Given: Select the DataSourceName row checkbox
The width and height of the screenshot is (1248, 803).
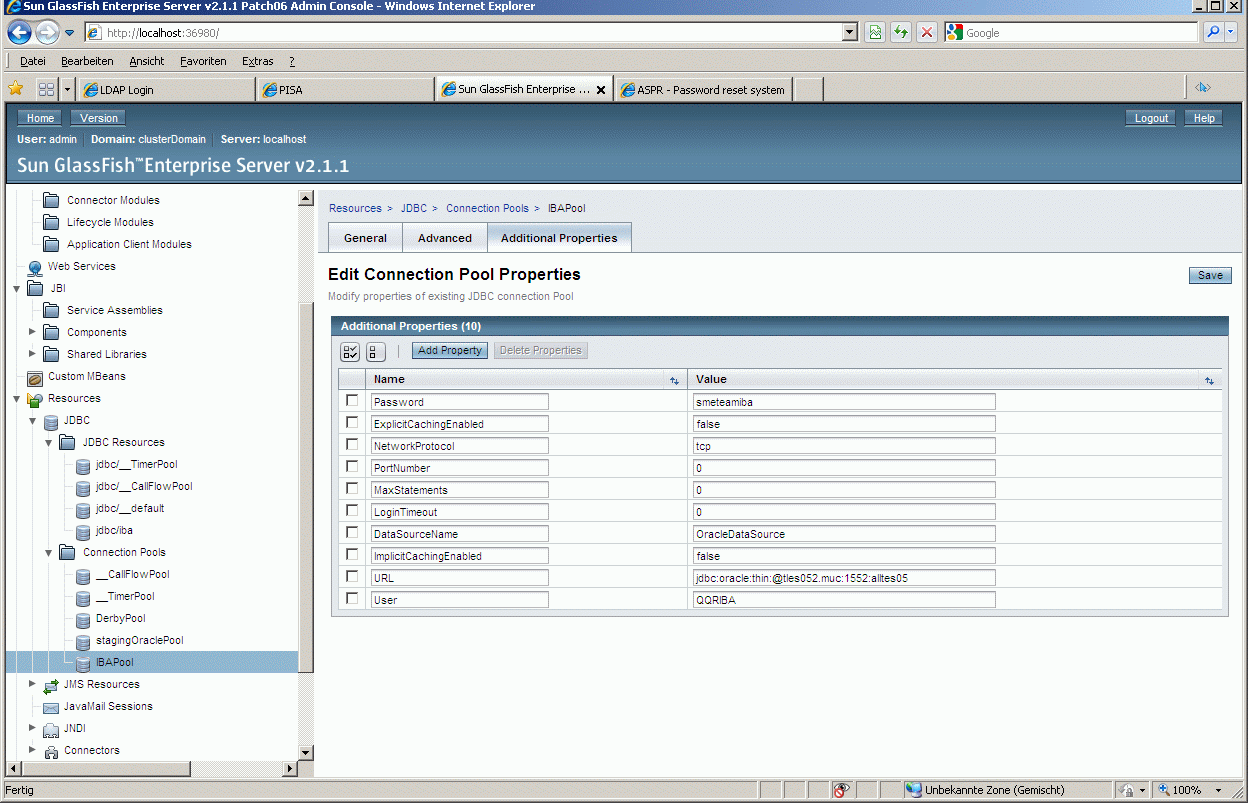Looking at the screenshot, I should click(352, 533).
